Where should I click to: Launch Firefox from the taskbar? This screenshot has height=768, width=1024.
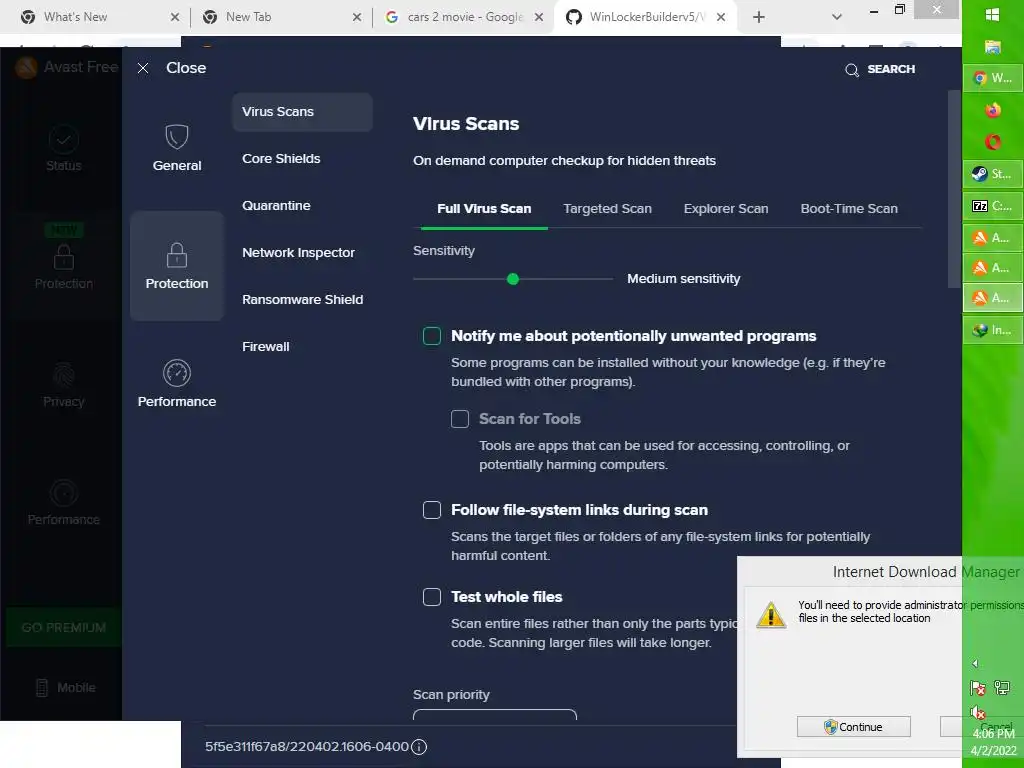click(993, 110)
